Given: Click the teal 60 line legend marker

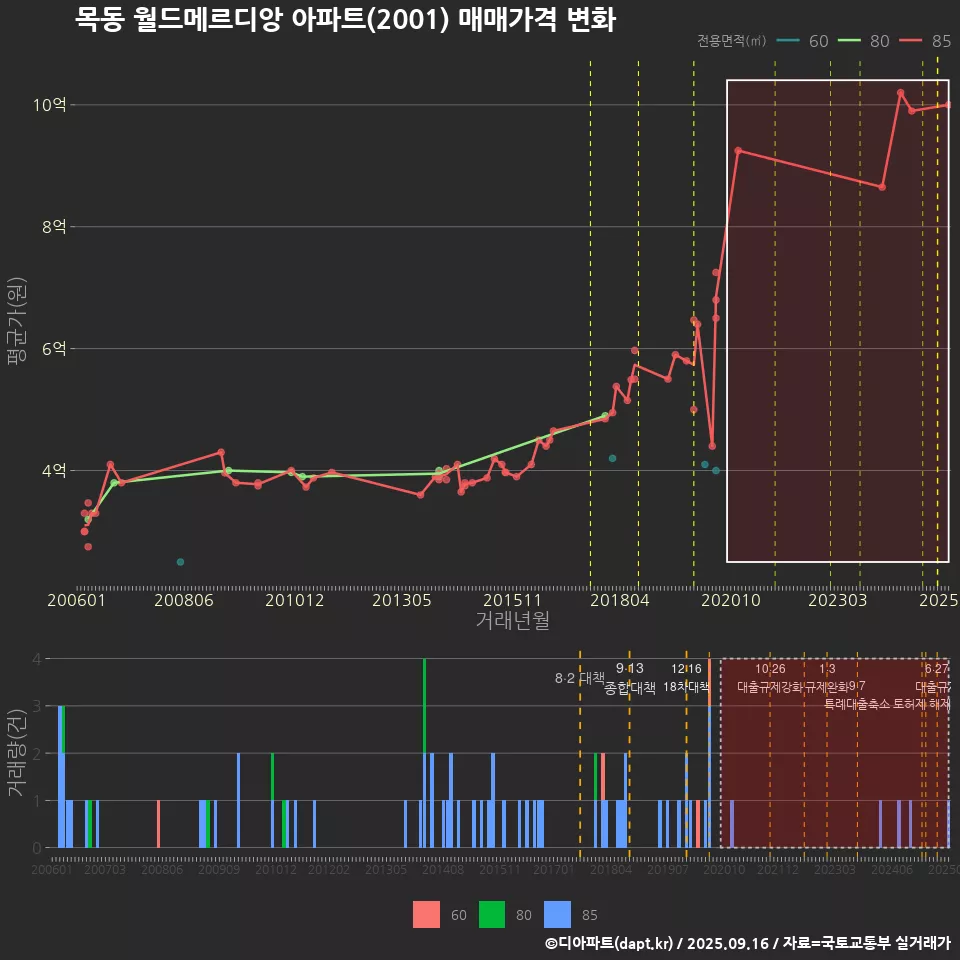Looking at the screenshot, I should coord(788,41).
